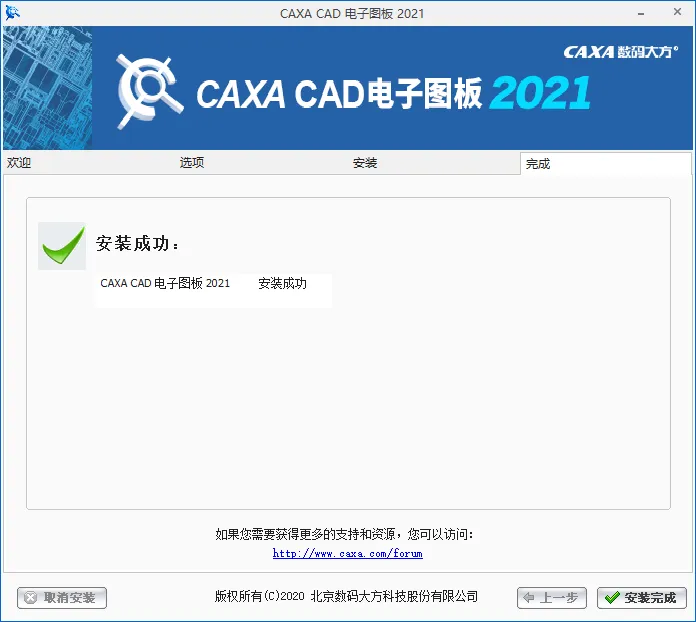Click the circuit board banner image
This screenshot has width=696, height=622.
(x=47, y=88)
